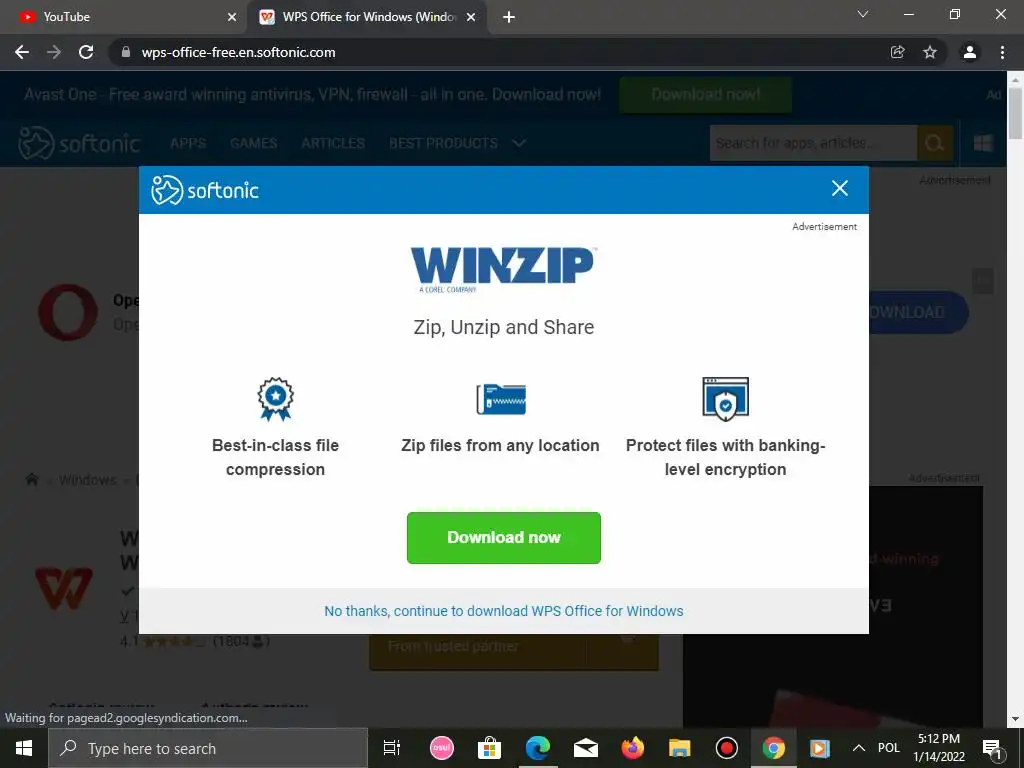
Task: Click the Windows breadcrumb link
Action: coord(88,480)
